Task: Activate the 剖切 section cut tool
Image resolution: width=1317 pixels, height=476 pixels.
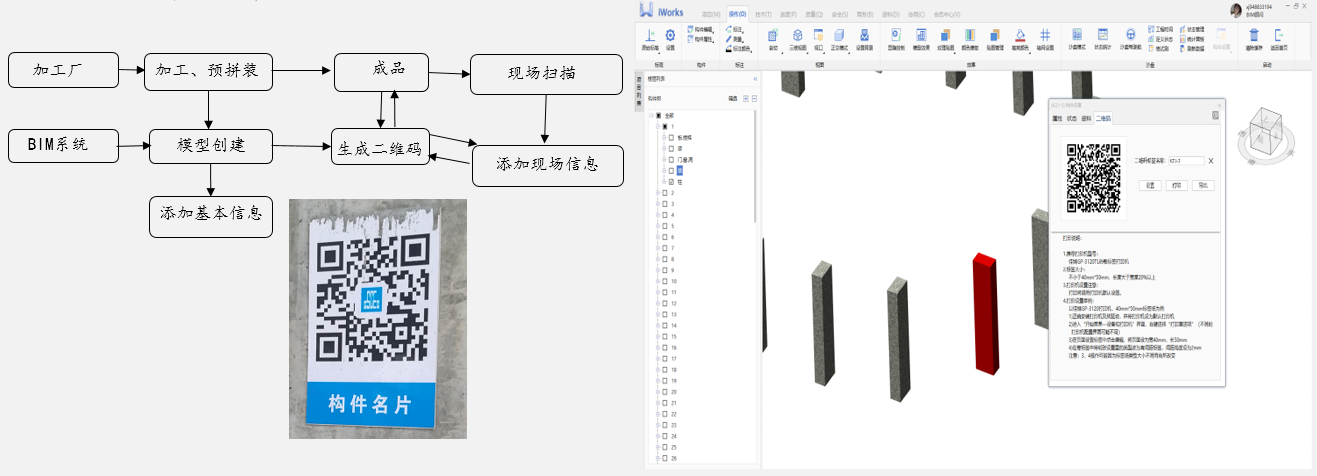Action: 773,35
